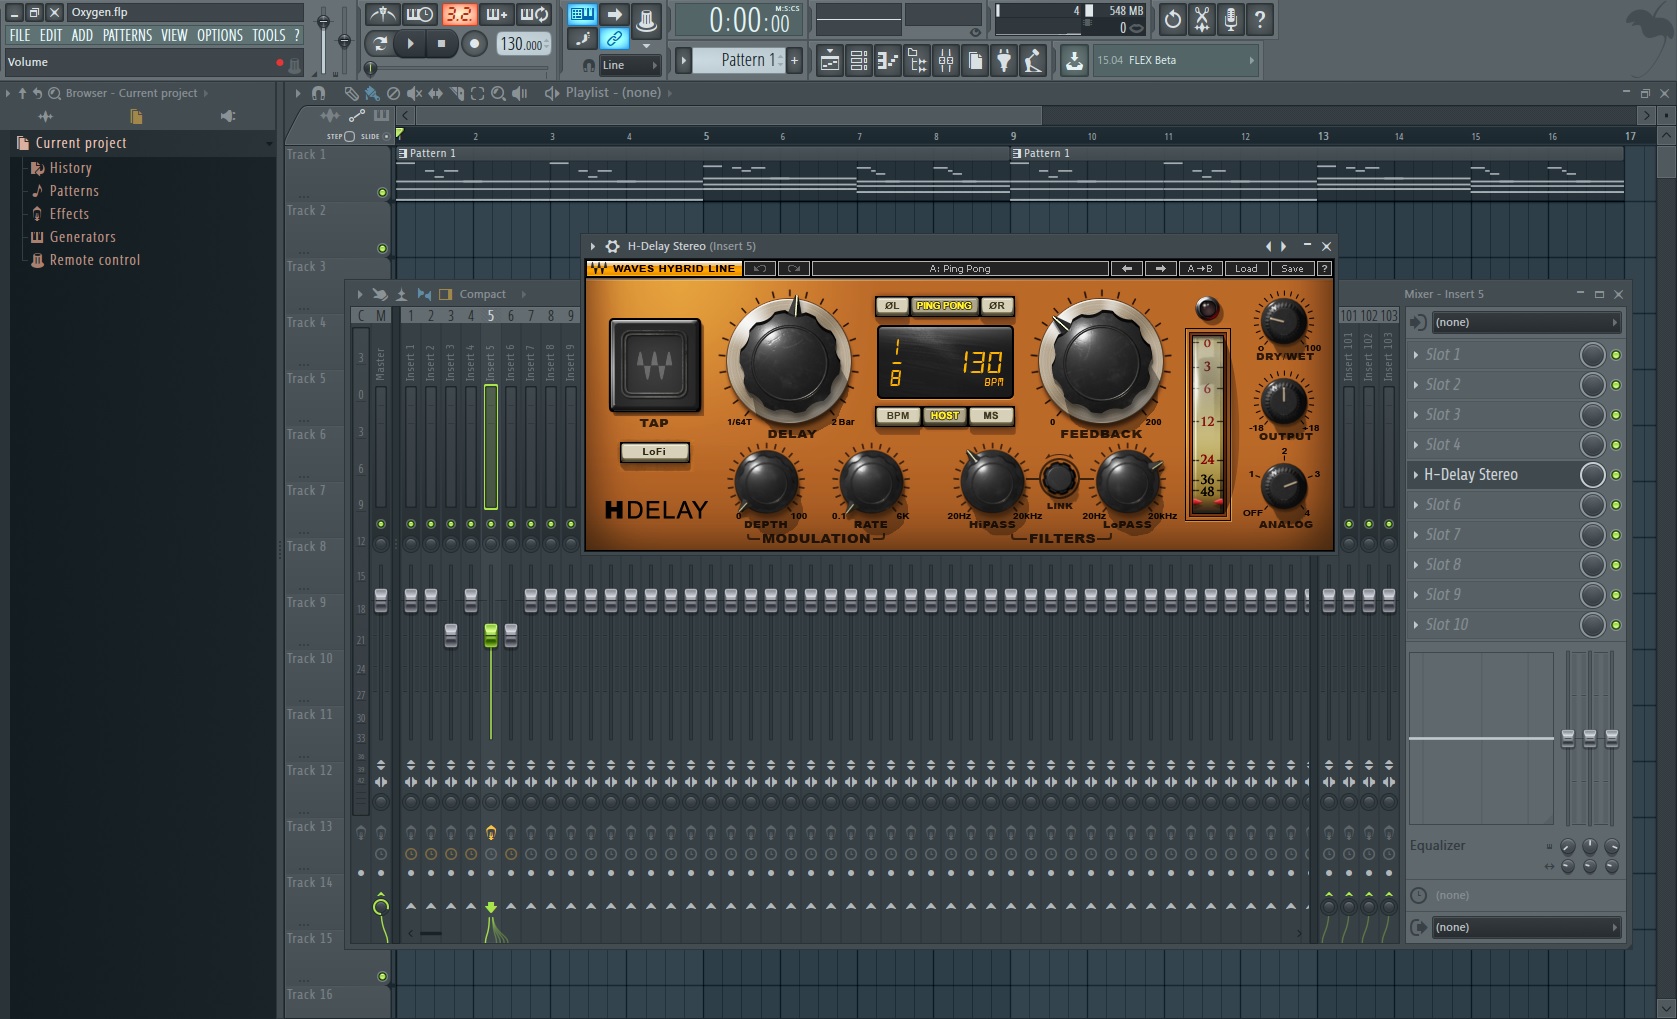Screen dimensions: 1677x1019
Task: Click the Insert 5 volume fader
Action: (491, 635)
